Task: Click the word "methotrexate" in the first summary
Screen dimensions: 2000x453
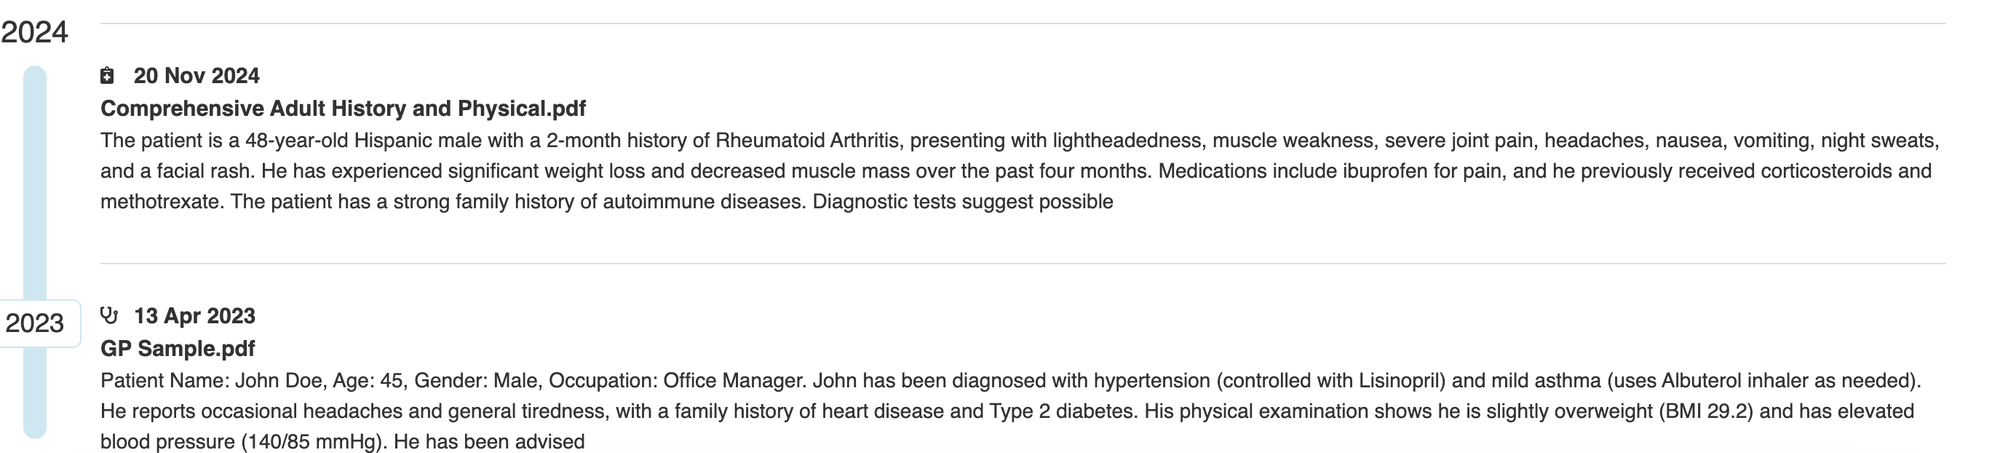Action: (x=162, y=202)
